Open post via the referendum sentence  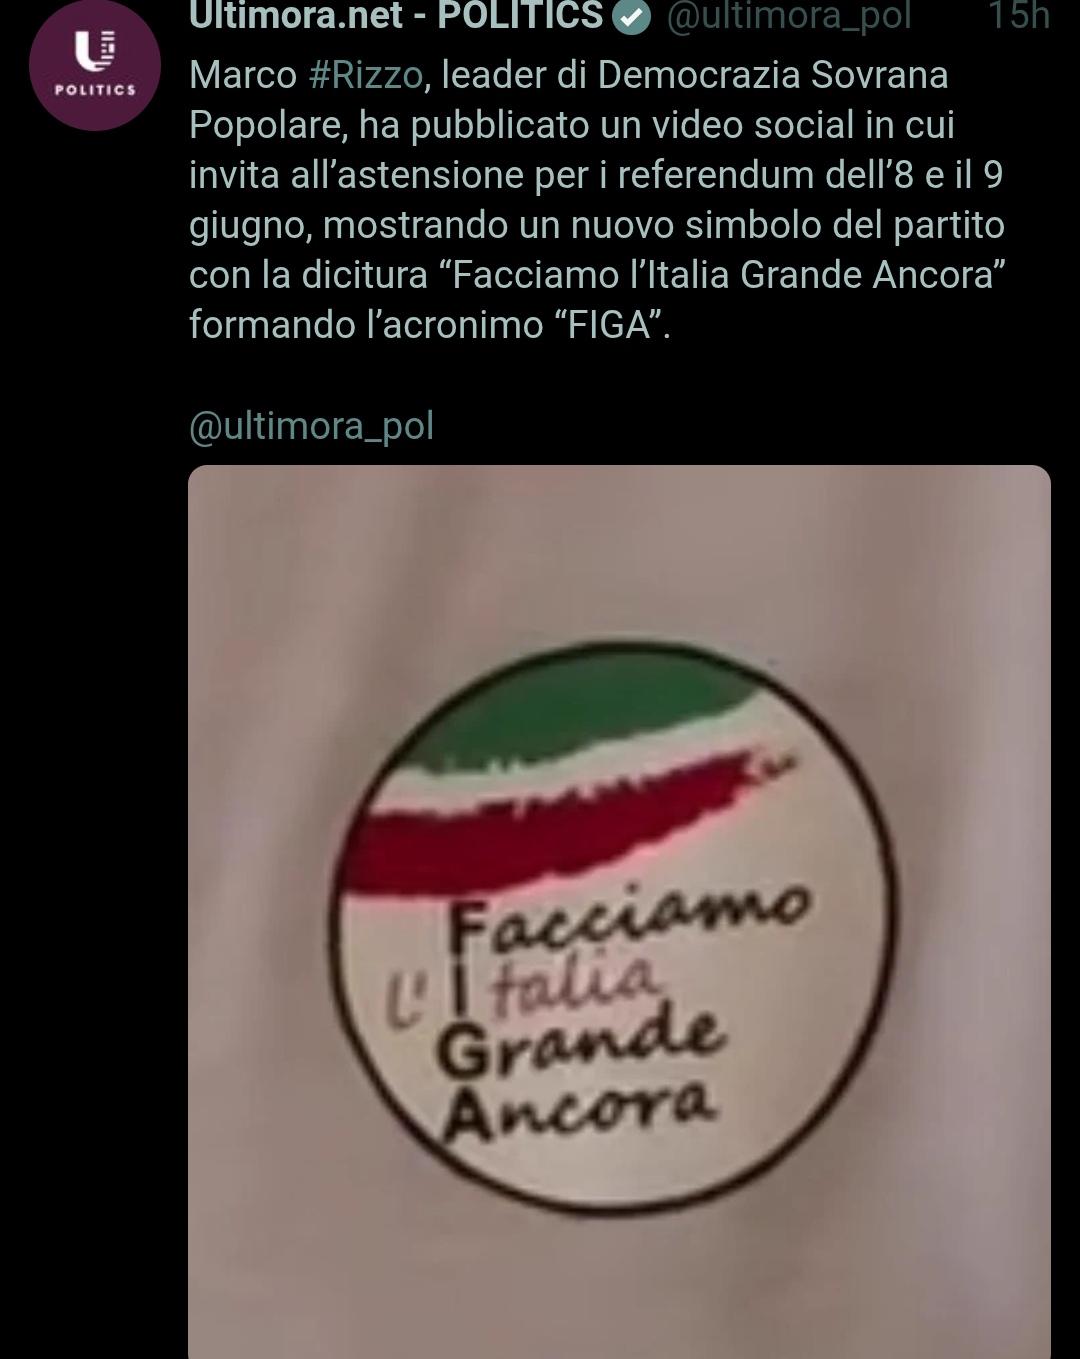tap(596, 175)
